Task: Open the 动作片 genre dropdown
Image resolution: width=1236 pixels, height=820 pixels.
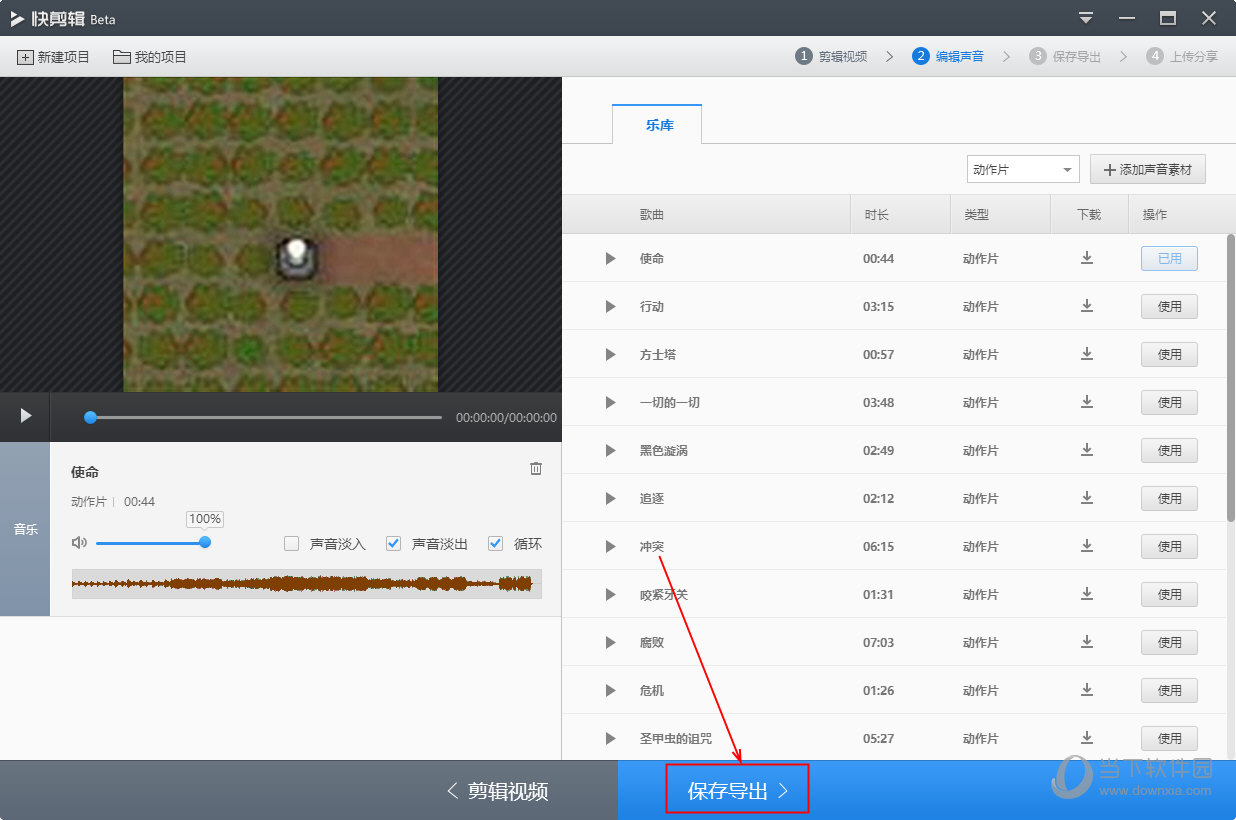Action: coord(1022,170)
